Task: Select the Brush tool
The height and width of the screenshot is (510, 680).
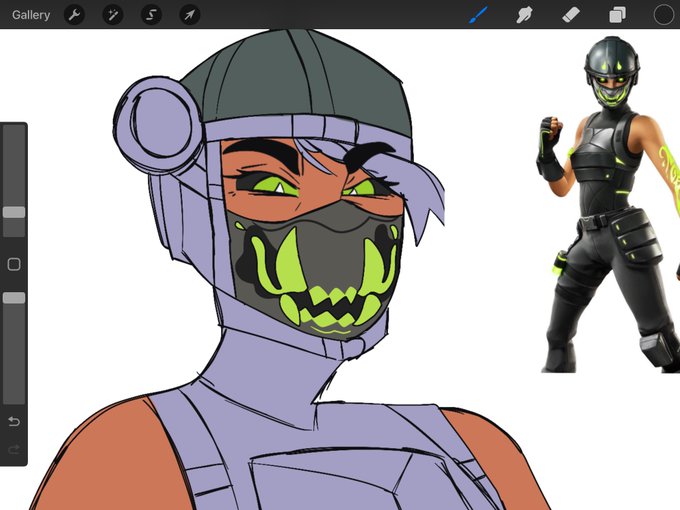Action: tap(478, 15)
